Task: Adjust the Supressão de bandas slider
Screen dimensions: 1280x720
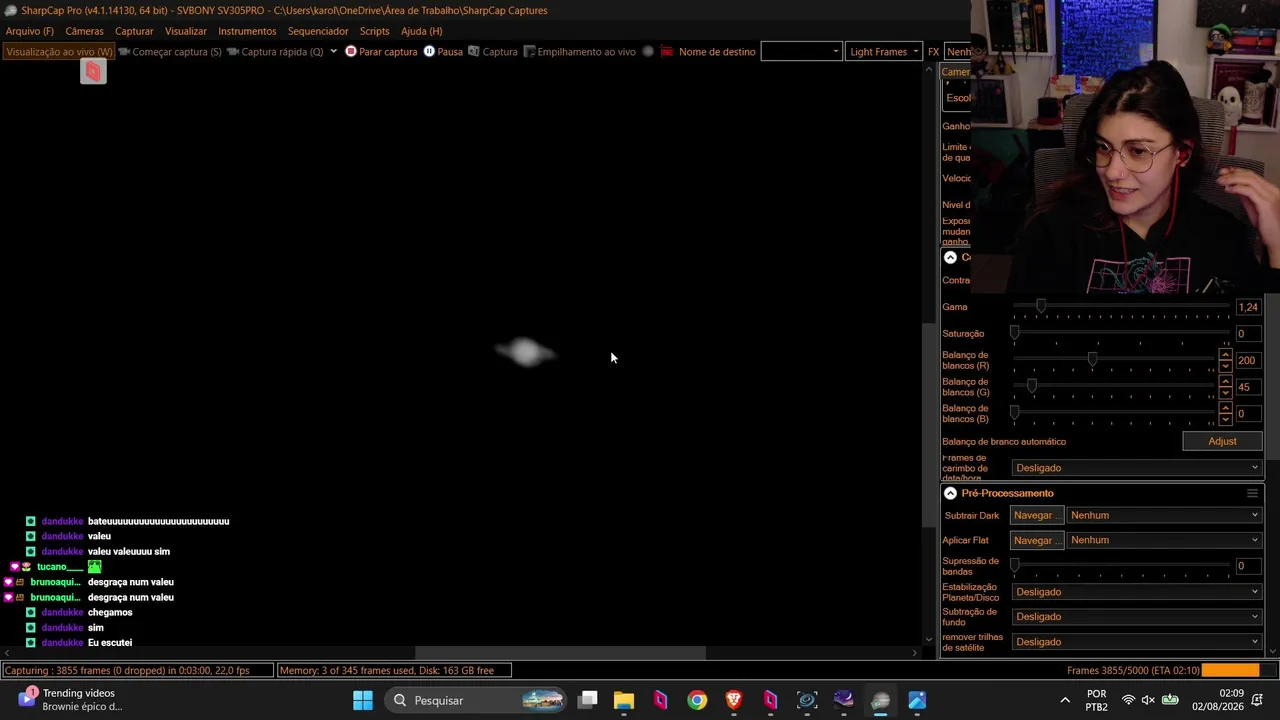Action: 1121,566
